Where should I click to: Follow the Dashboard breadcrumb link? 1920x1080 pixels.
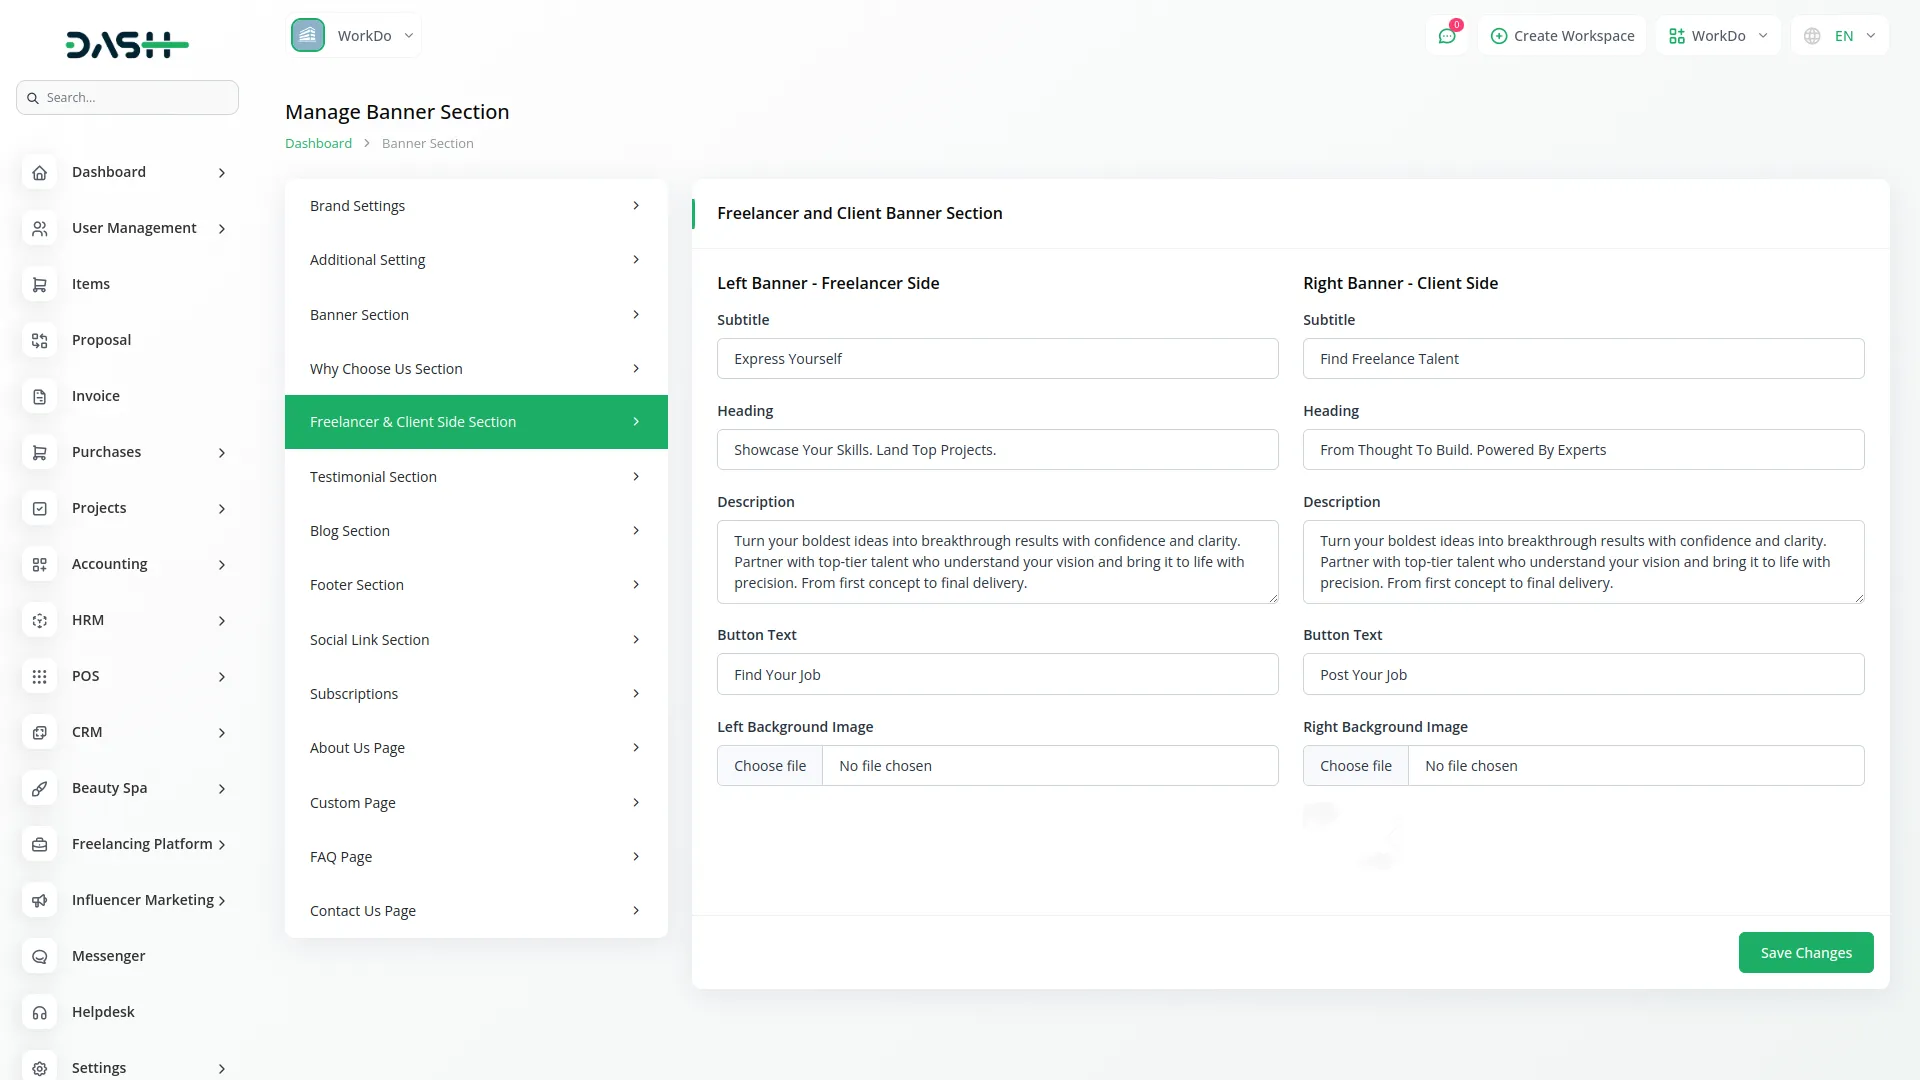click(317, 143)
